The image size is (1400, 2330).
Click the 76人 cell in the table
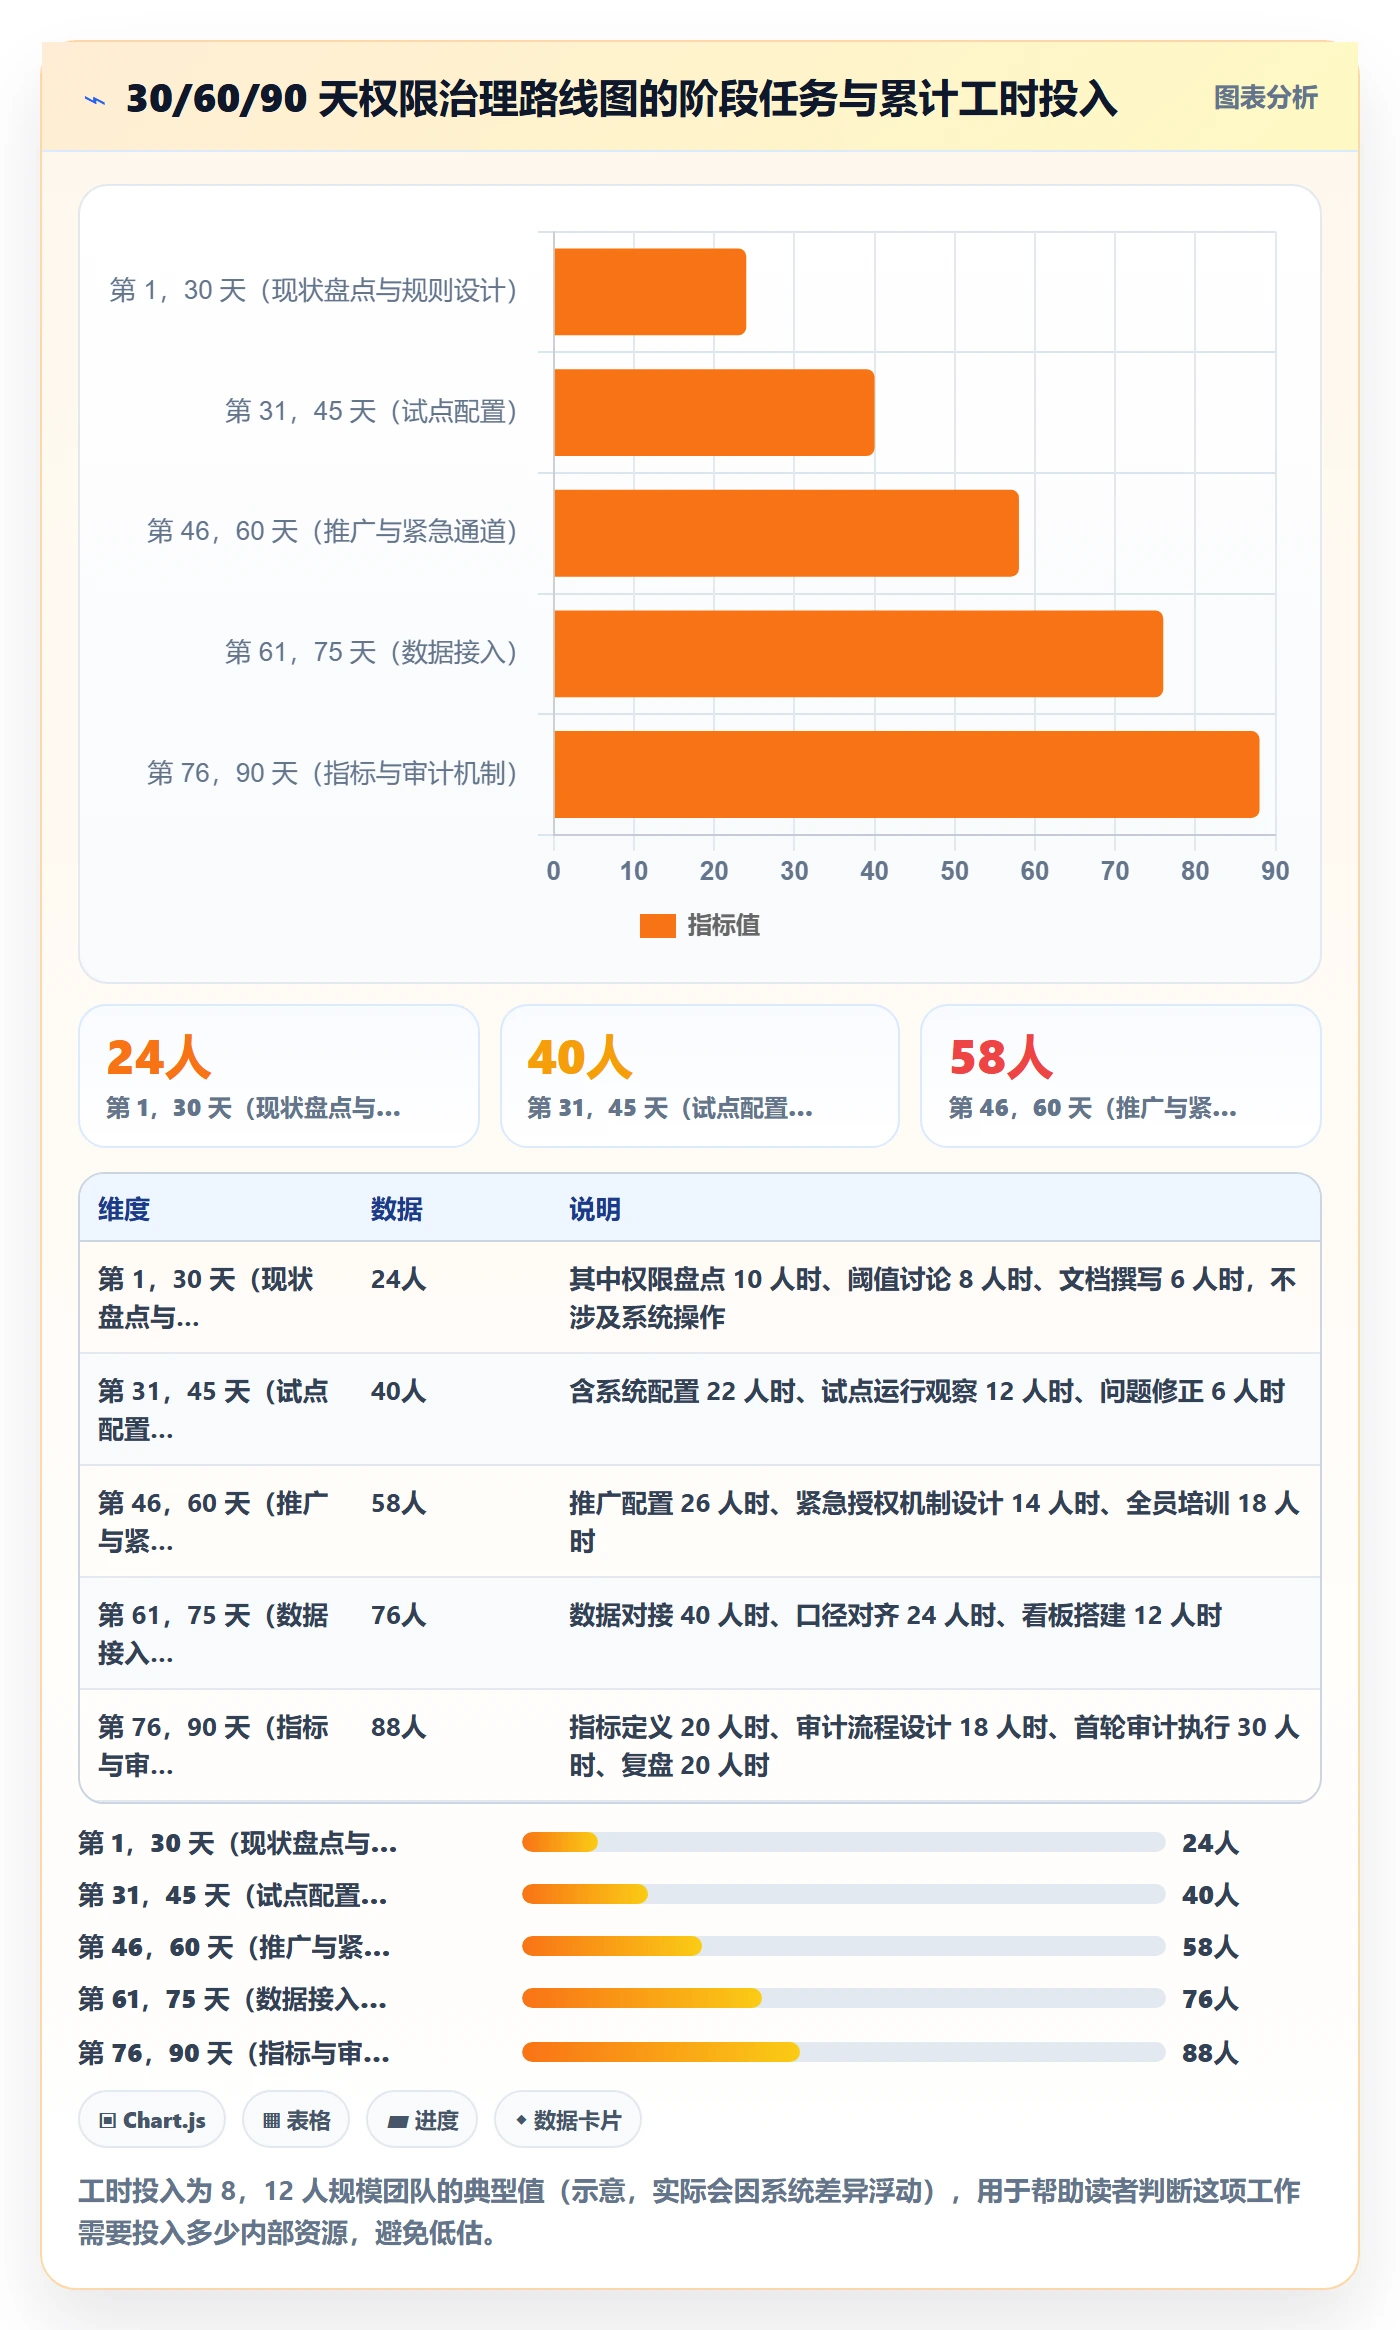pos(399,1615)
